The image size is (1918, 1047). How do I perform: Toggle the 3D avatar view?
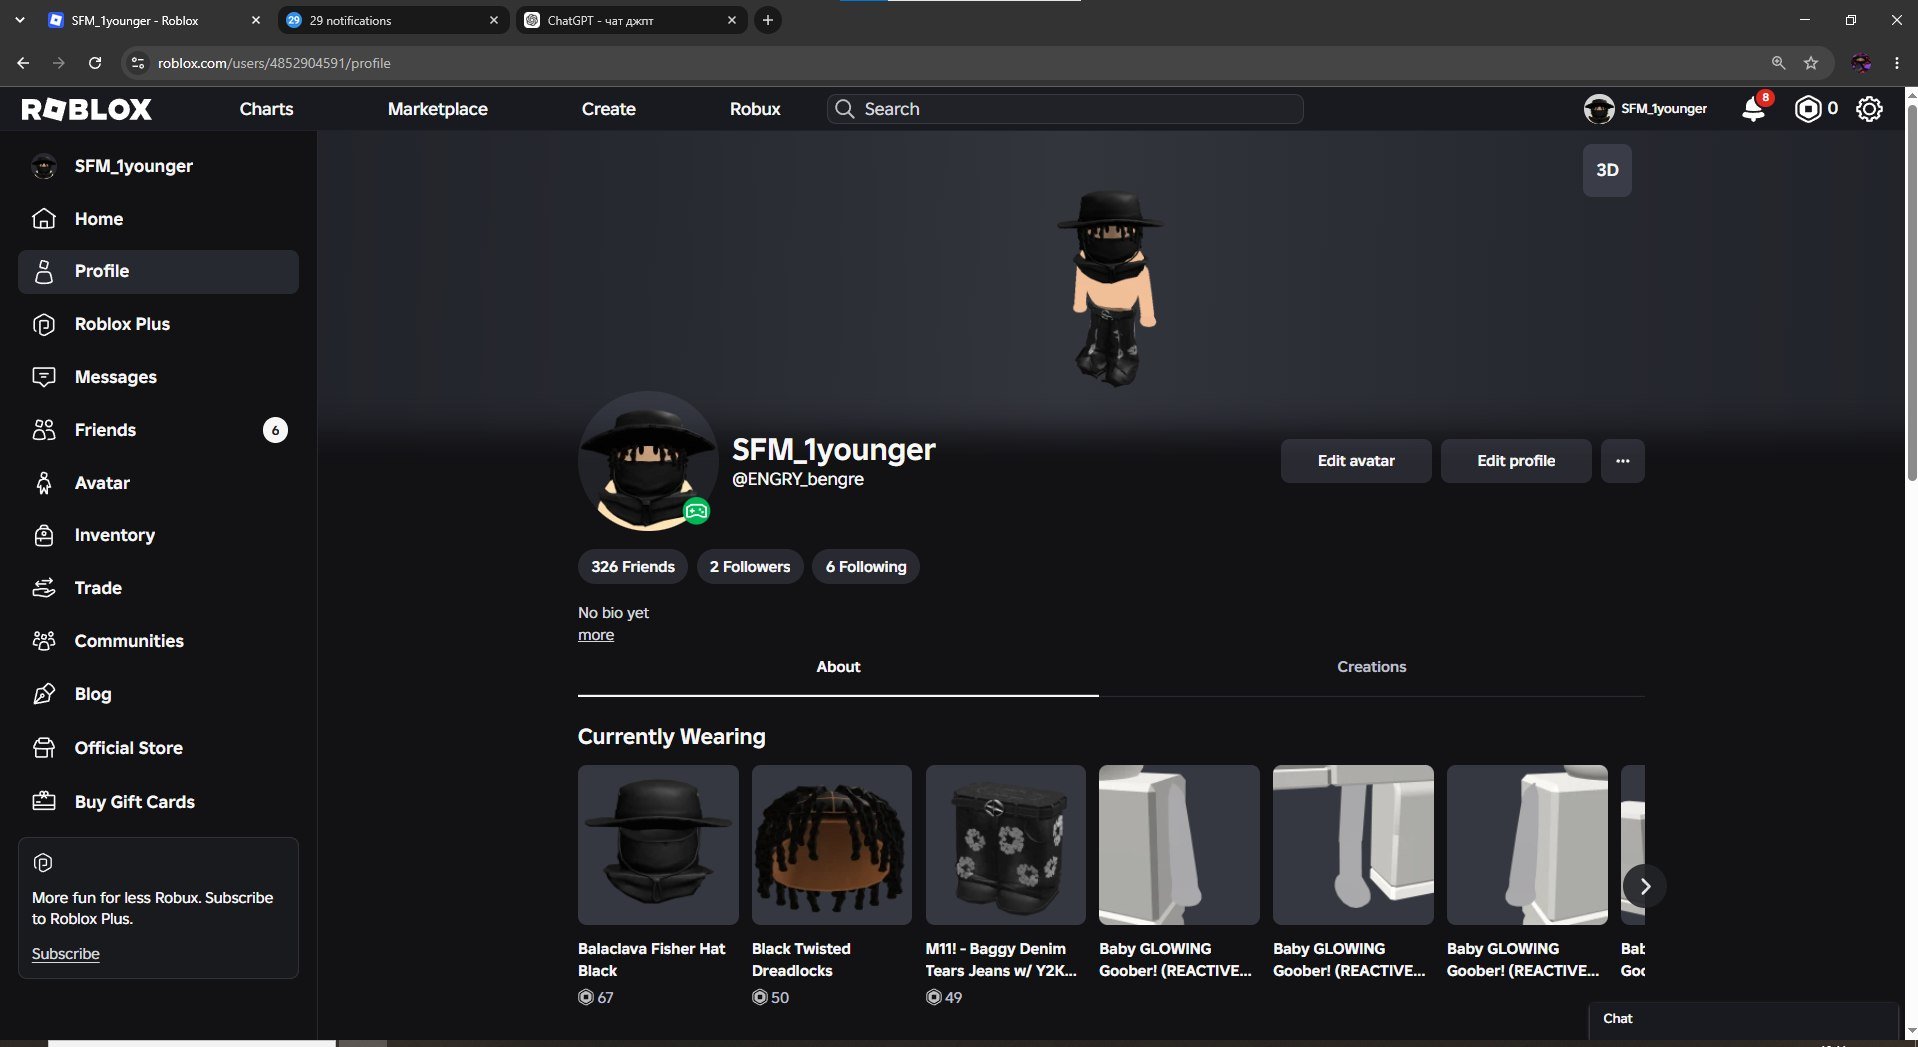1607,170
